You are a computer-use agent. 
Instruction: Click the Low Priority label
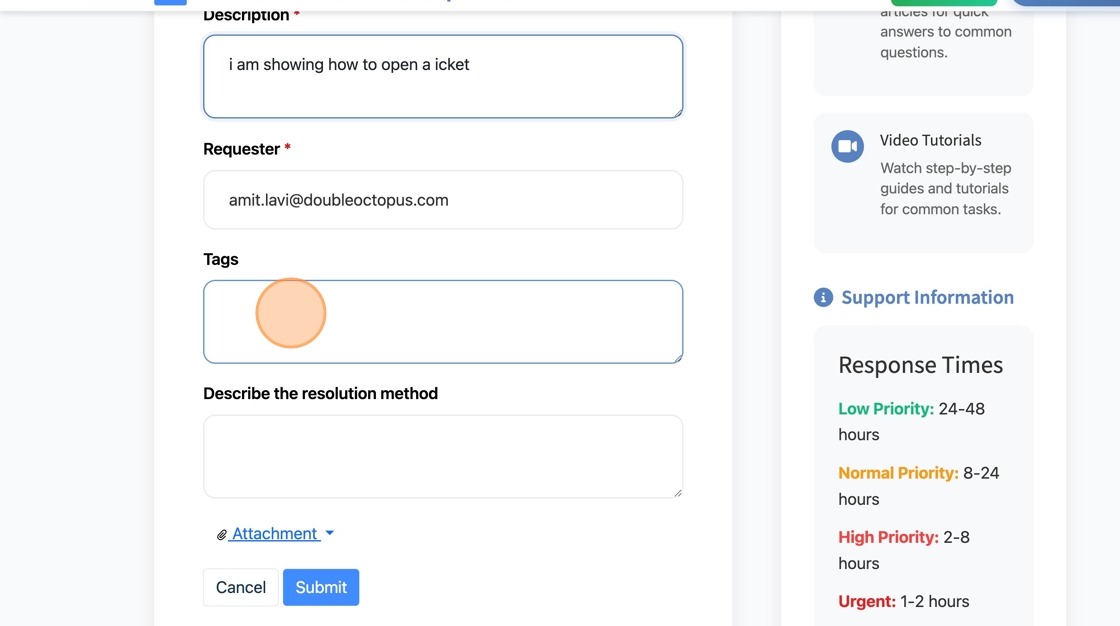886,409
